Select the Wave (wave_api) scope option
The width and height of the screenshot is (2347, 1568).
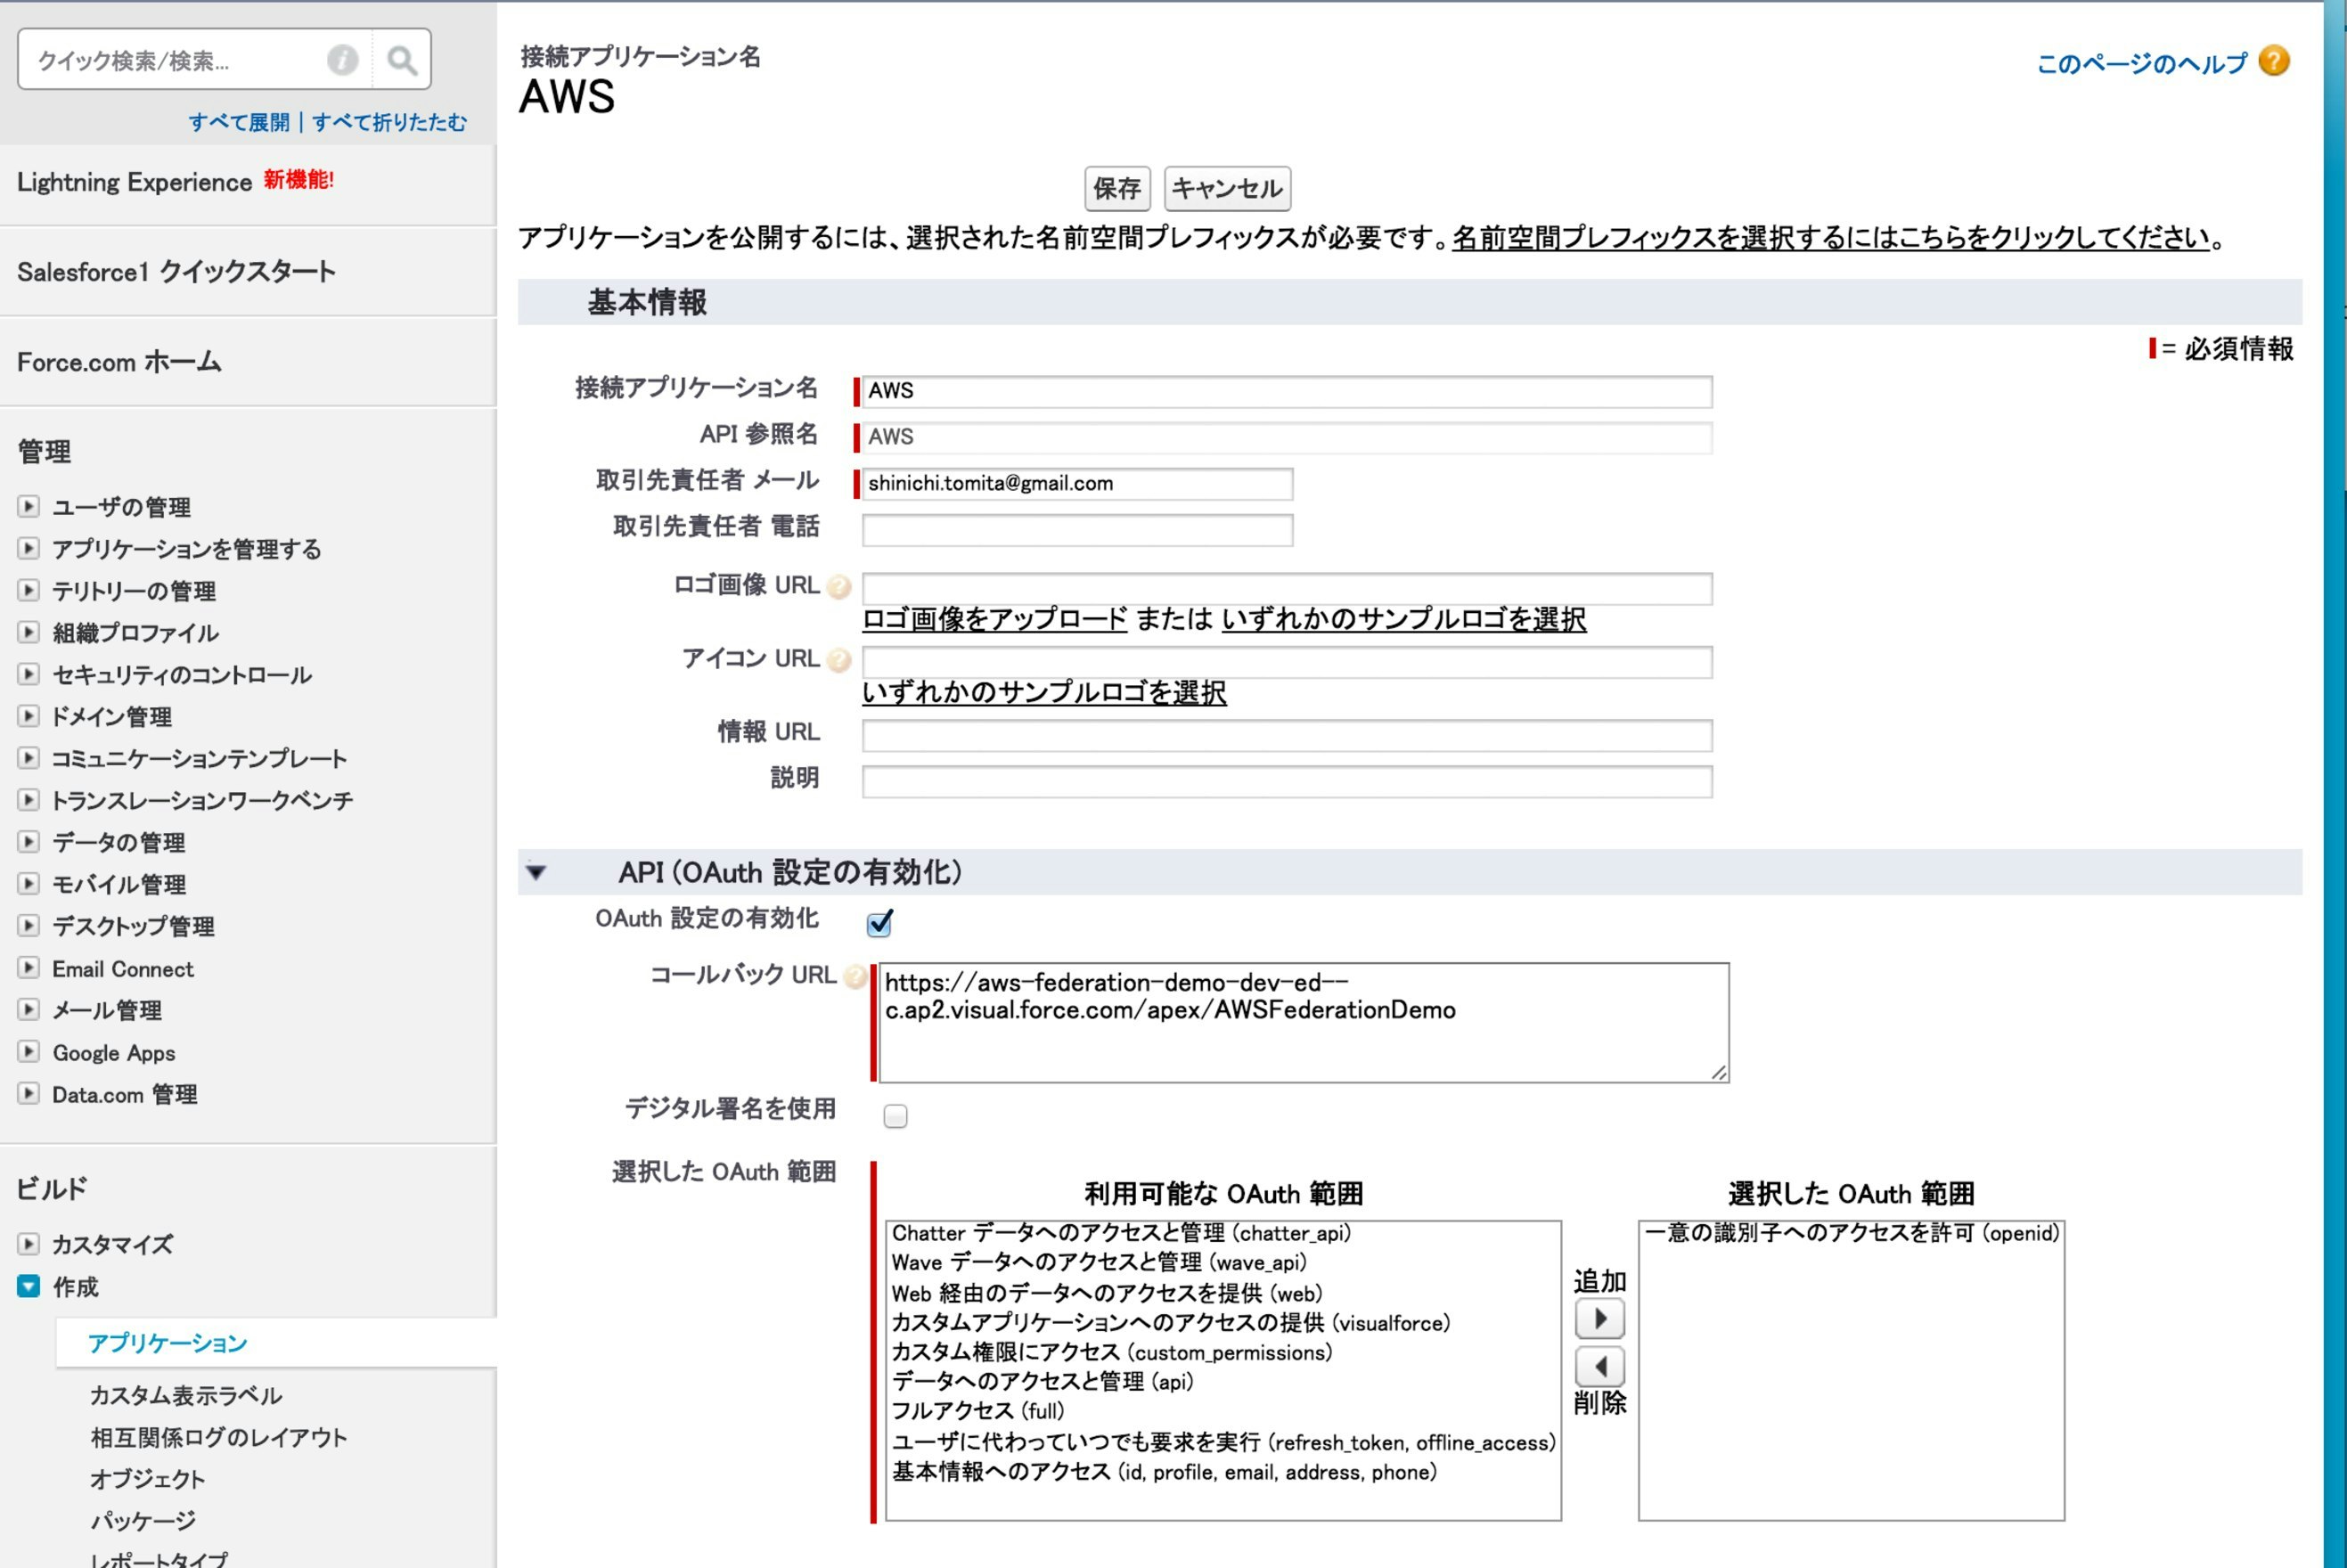coord(1099,1263)
